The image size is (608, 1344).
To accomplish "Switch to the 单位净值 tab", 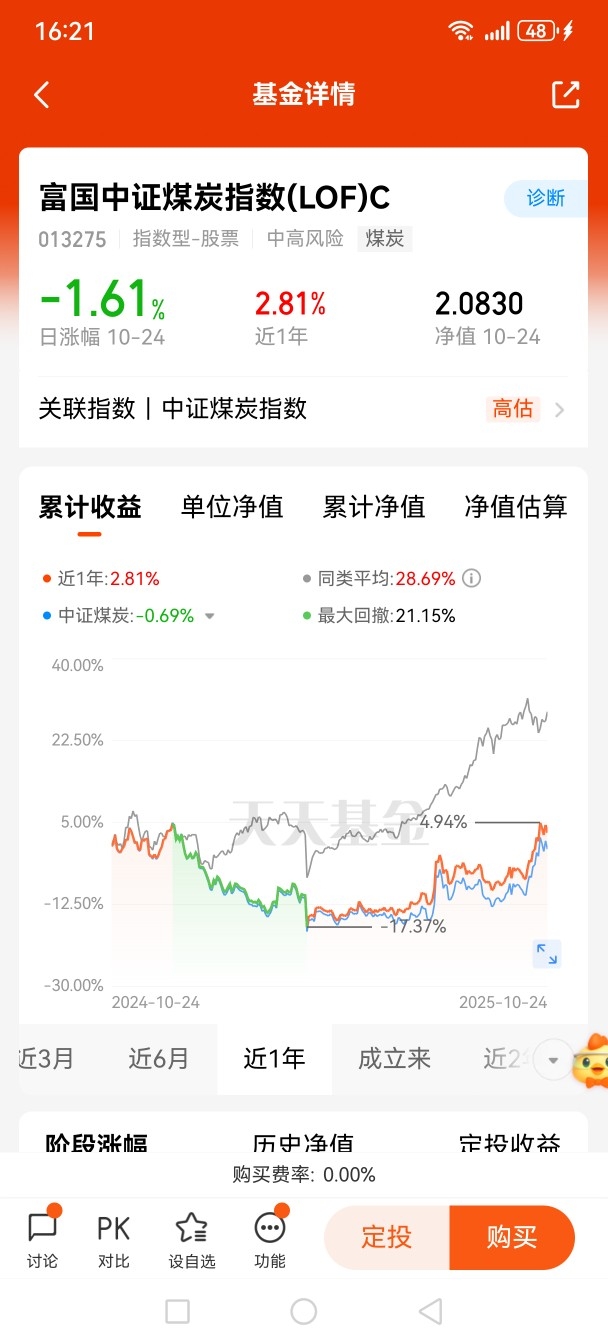I will coord(232,507).
